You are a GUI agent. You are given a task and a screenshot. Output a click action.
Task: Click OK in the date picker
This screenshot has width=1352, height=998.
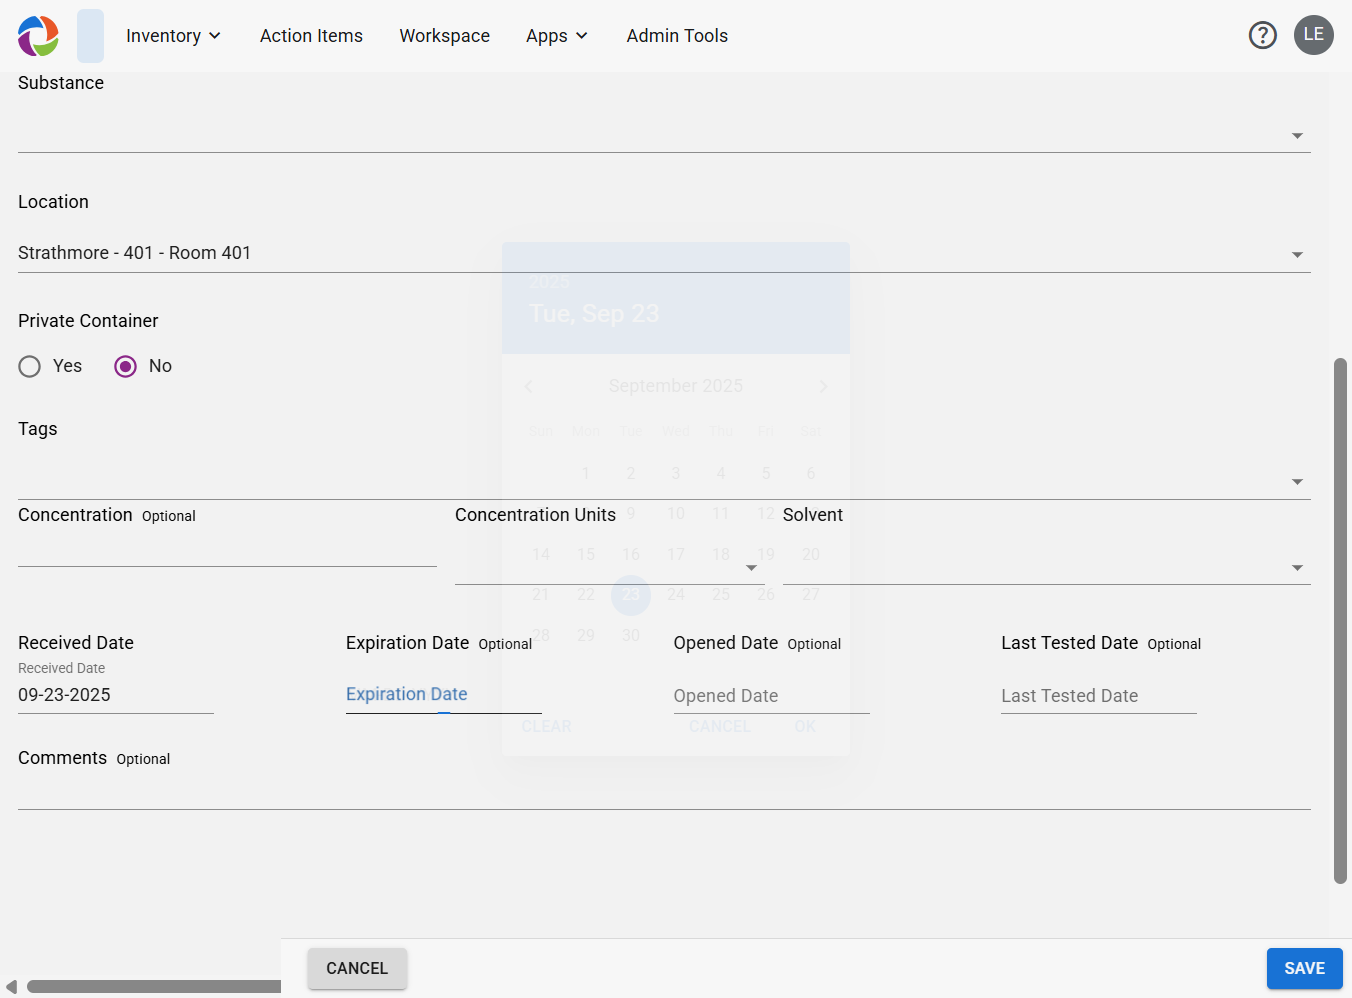point(805,727)
